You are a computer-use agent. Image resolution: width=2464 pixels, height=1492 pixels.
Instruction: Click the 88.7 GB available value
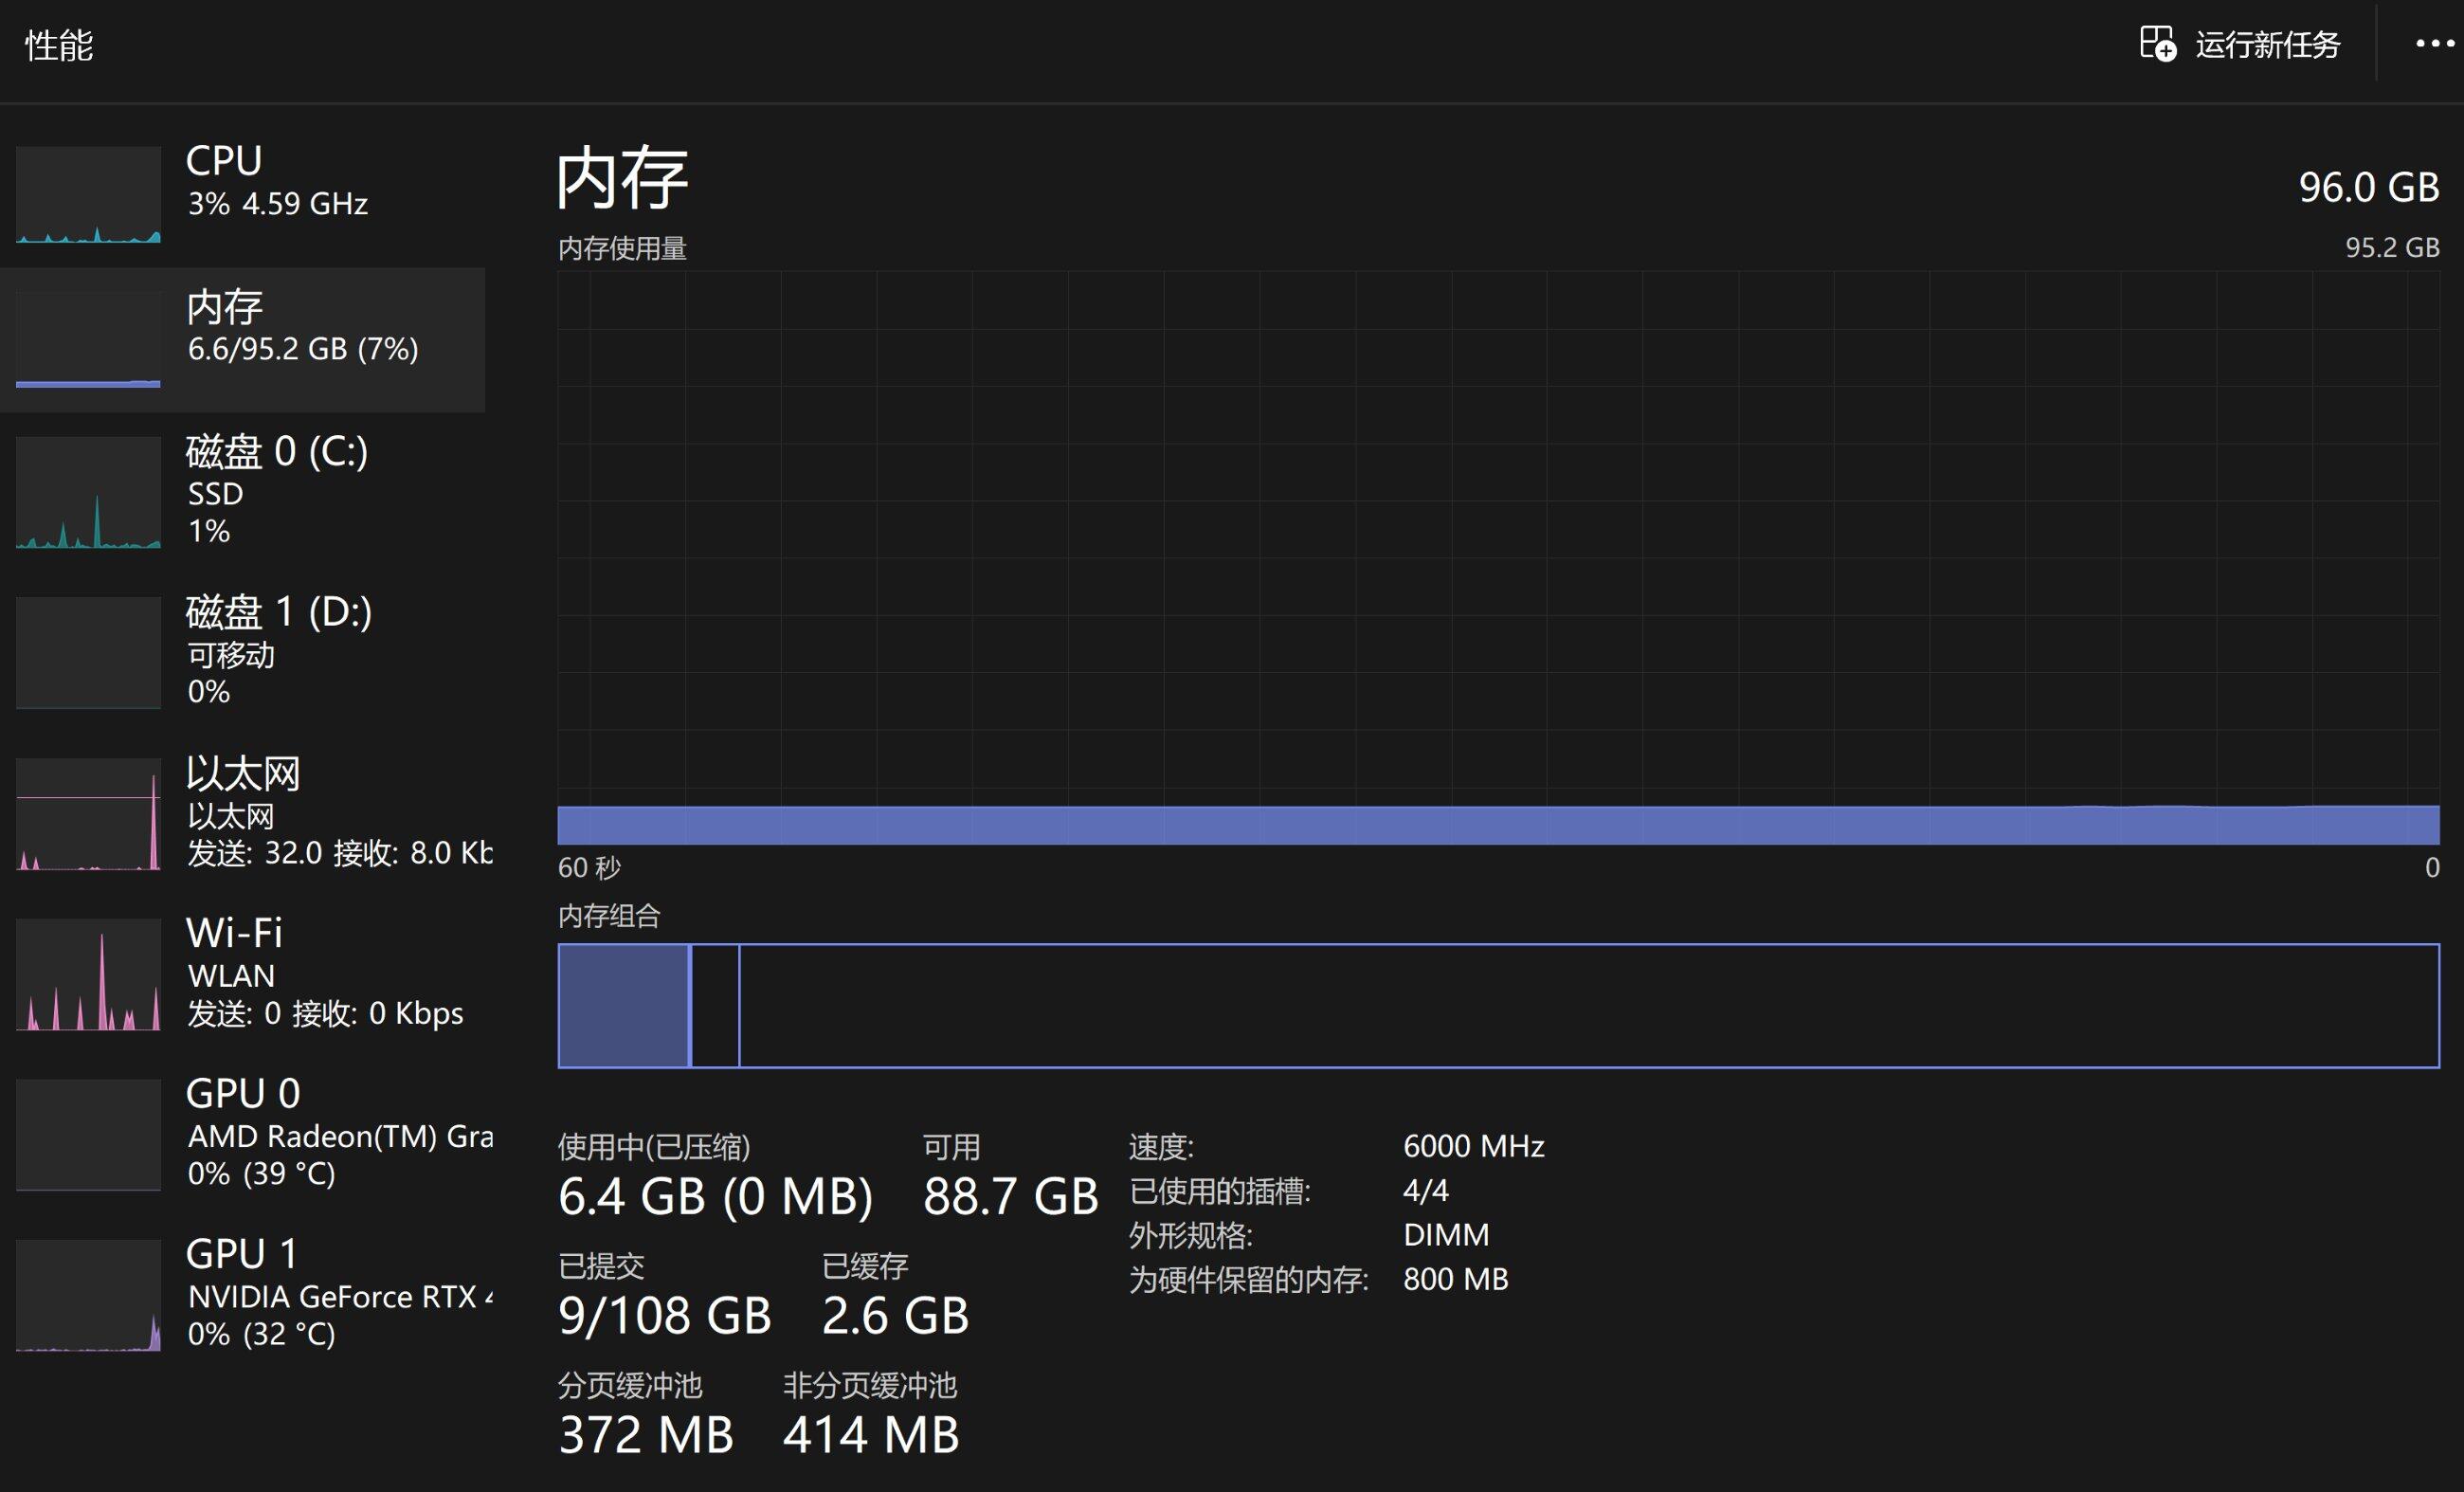(1010, 1197)
